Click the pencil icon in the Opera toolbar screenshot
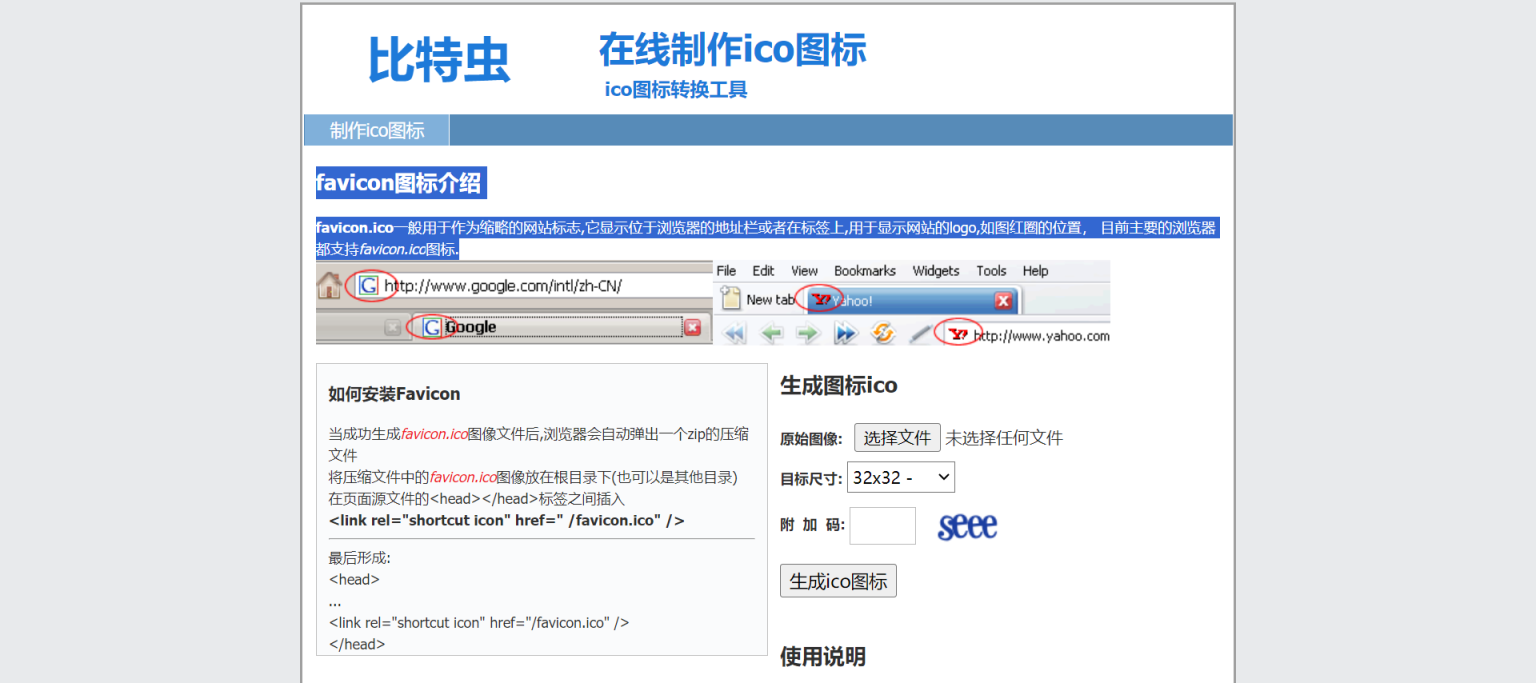 click(919, 331)
